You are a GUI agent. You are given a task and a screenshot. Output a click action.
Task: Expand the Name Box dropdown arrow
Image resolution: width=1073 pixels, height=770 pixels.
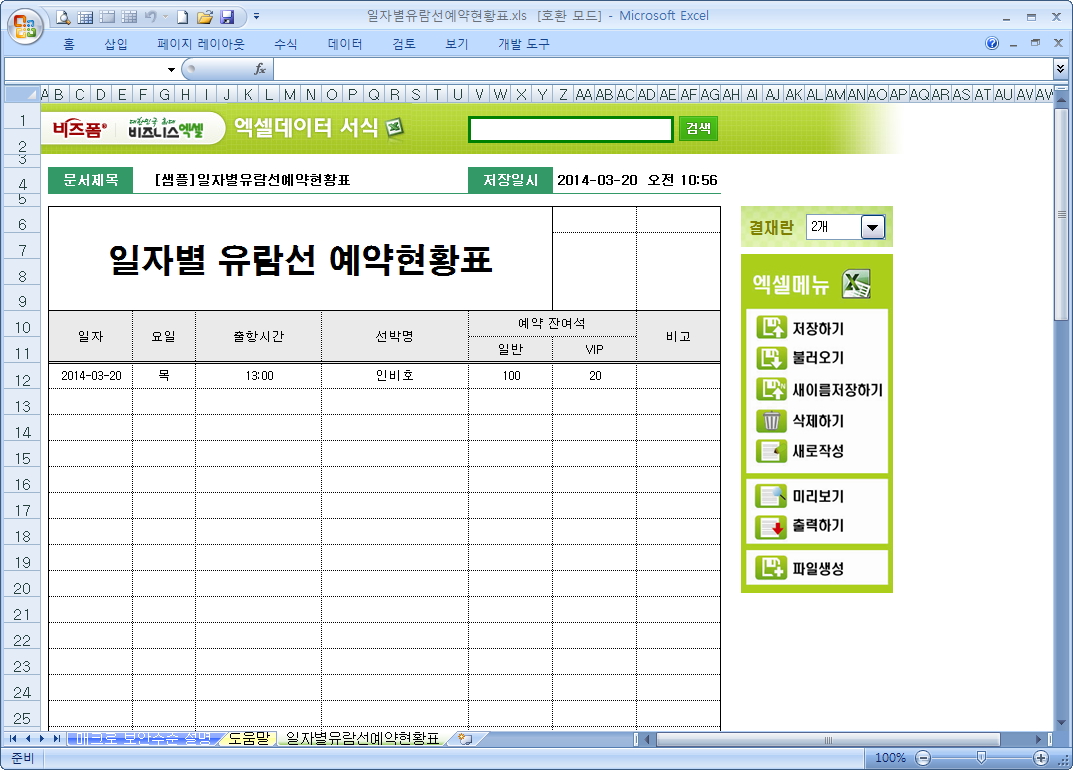(x=171, y=69)
